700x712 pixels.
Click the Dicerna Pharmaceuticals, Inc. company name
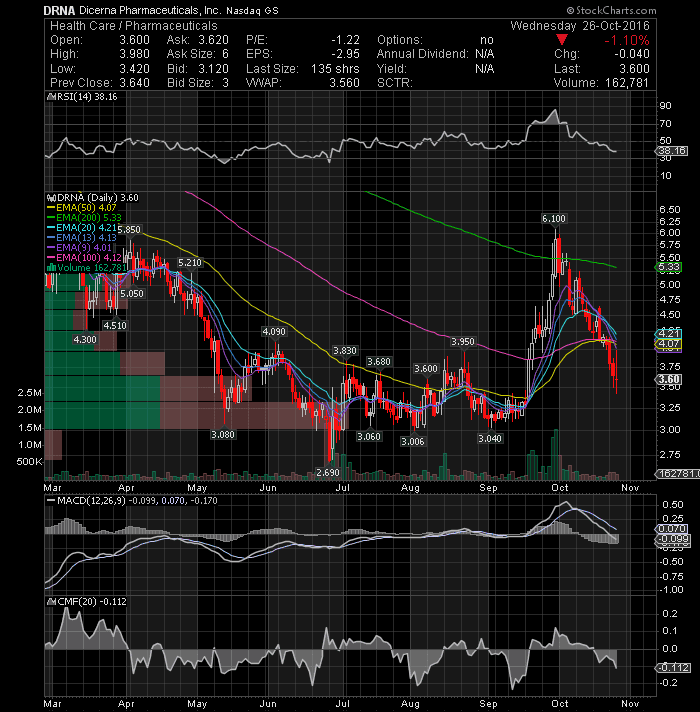click(x=150, y=10)
